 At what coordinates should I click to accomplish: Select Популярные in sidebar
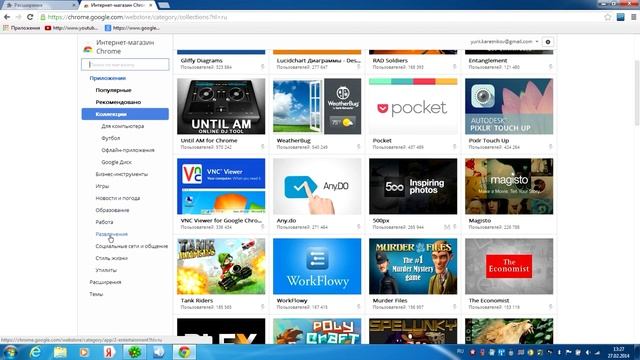[113, 90]
